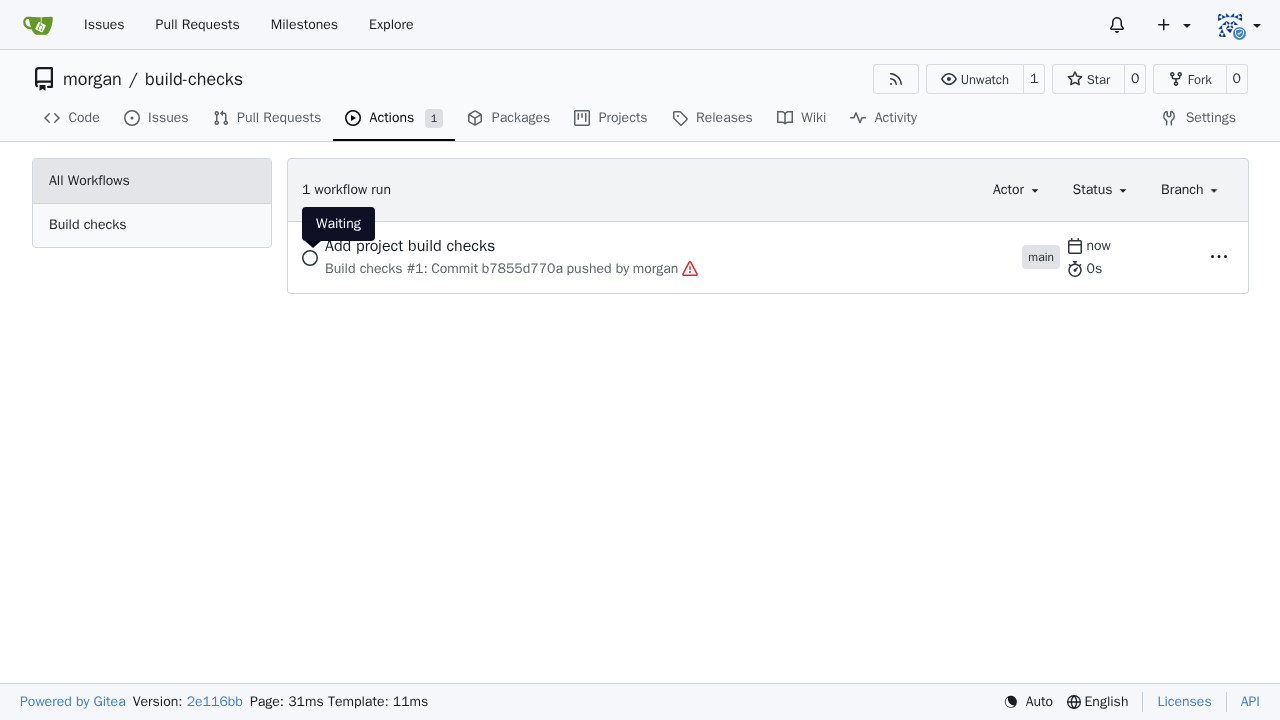Open stargazers count of 0
Viewport: 1280px width, 720px height.
[1135, 79]
